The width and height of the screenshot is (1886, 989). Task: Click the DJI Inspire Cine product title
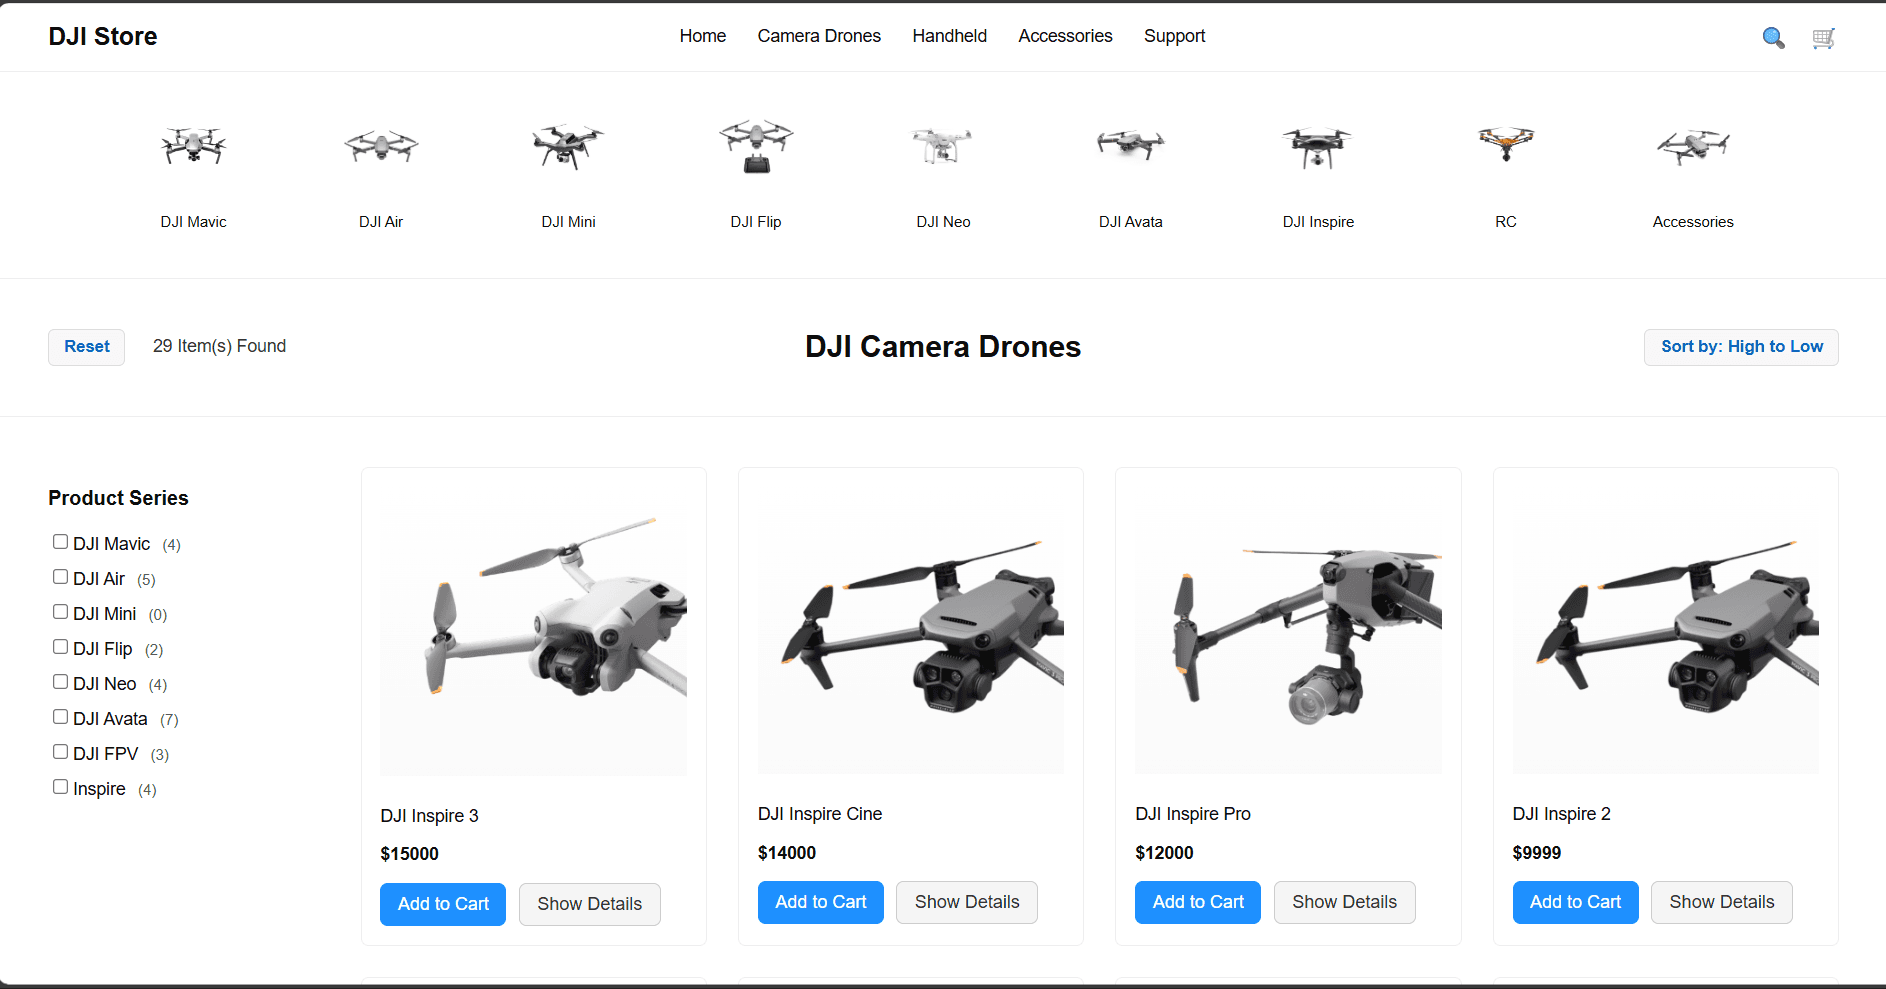click(820, 814)
